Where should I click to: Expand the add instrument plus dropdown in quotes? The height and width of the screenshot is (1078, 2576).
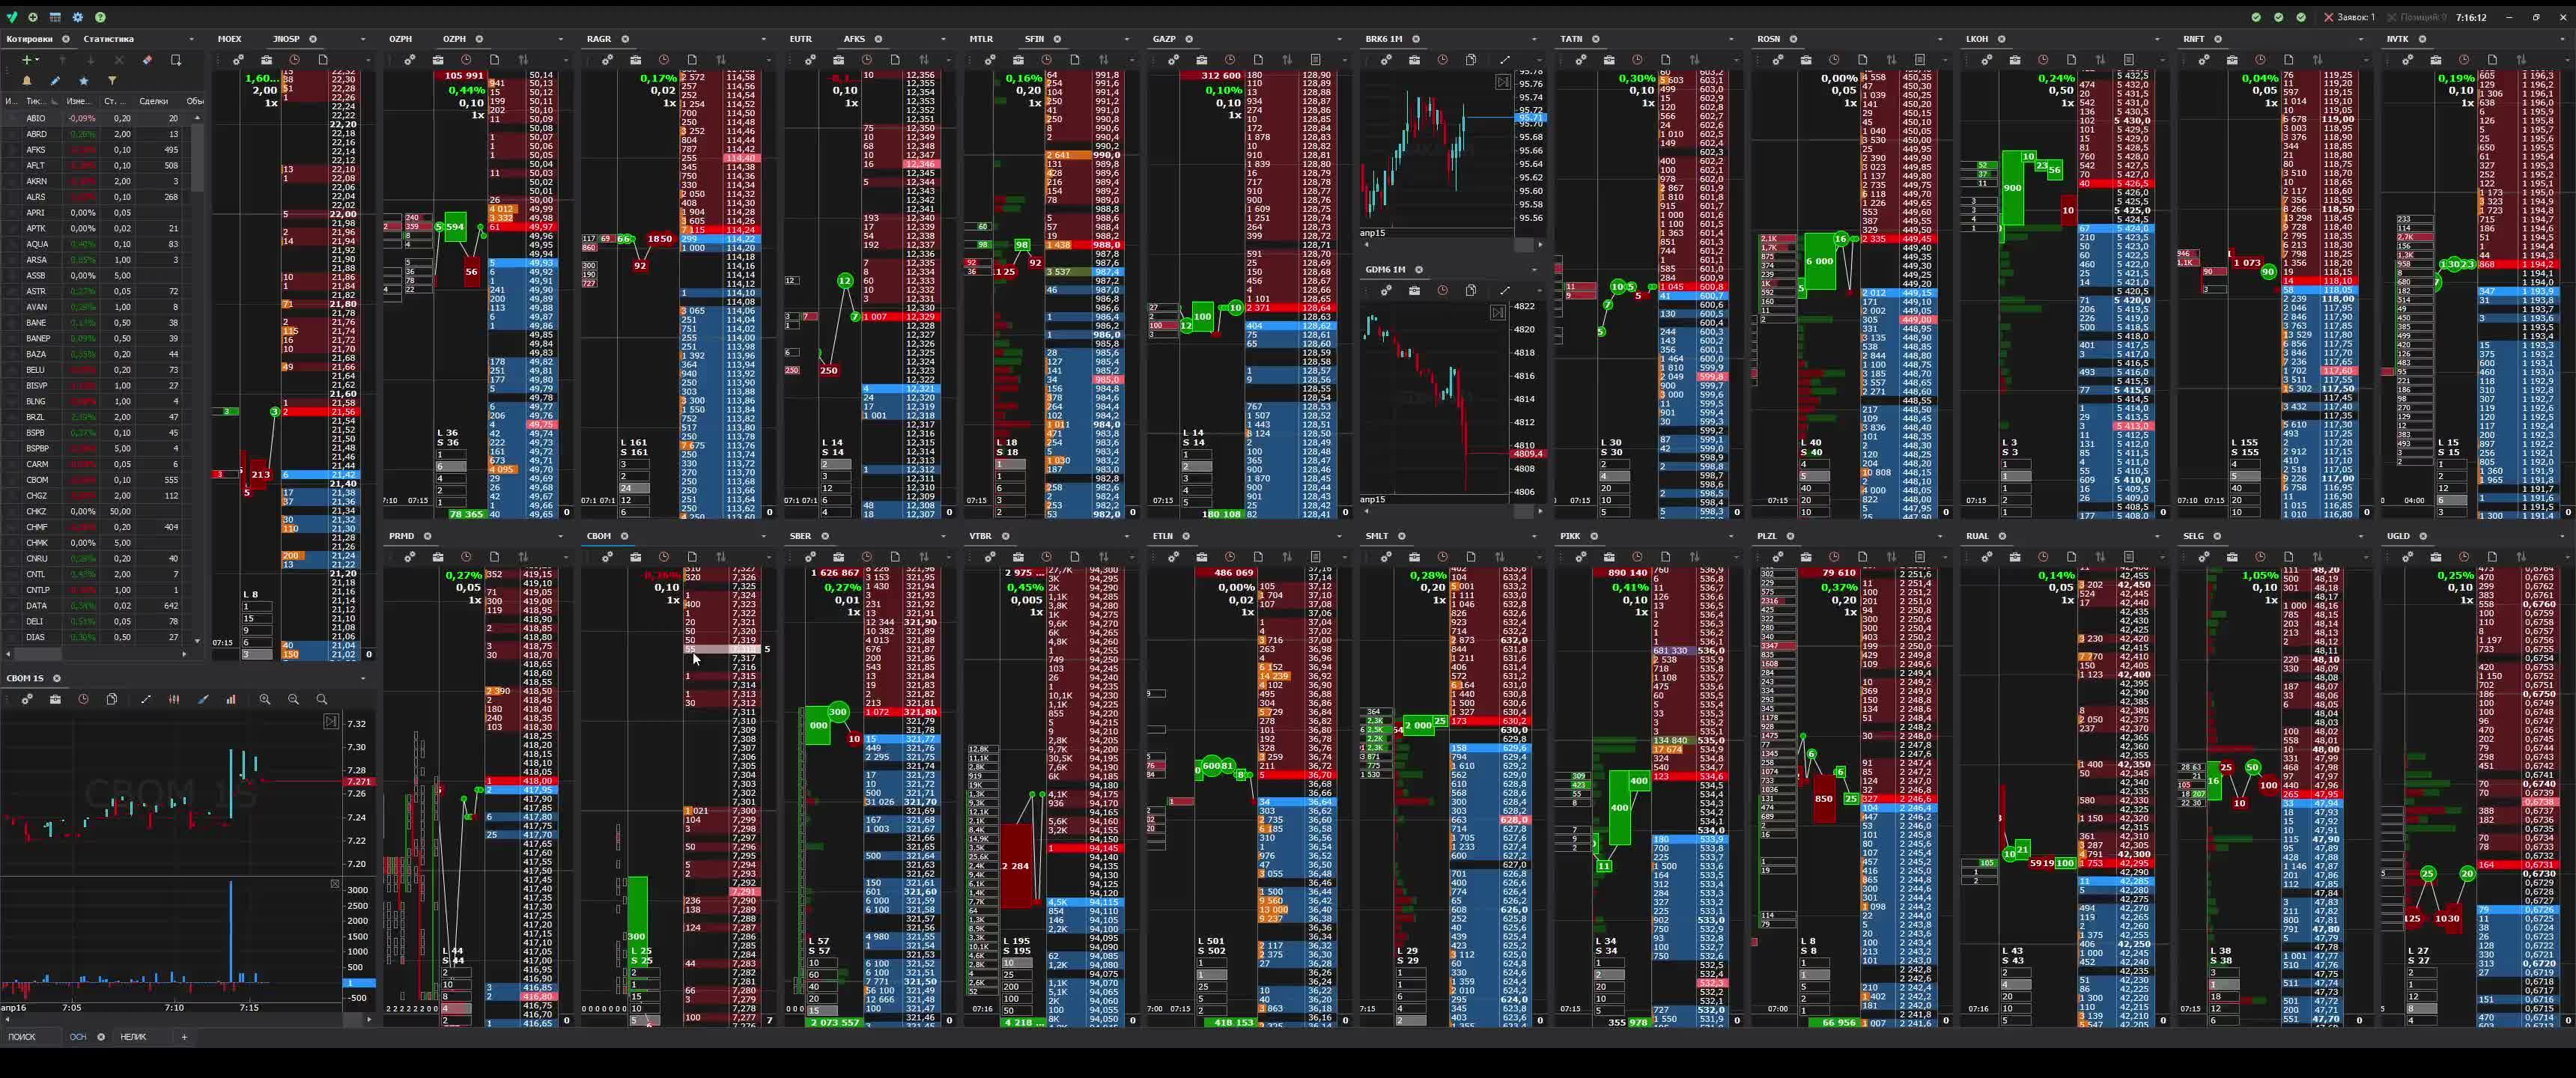pos(40,60)
